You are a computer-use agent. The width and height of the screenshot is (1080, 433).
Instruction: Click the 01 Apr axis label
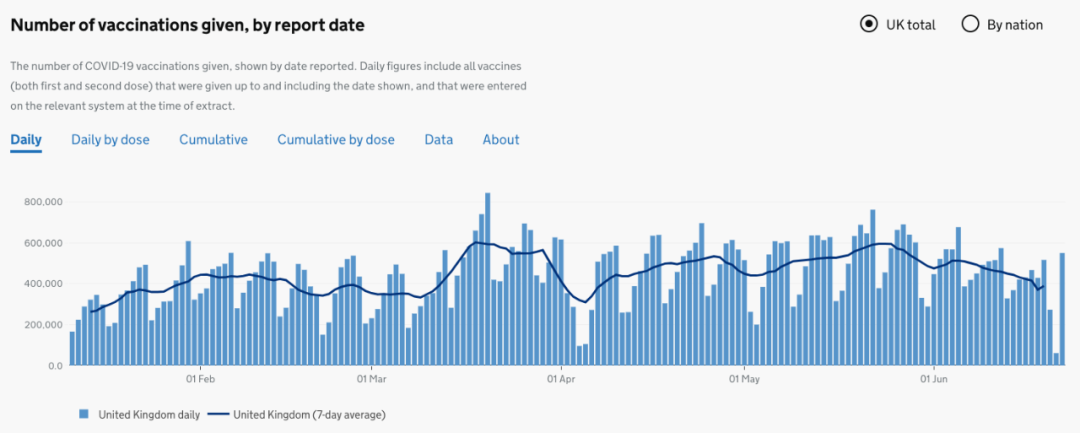[x=561, y=379]
